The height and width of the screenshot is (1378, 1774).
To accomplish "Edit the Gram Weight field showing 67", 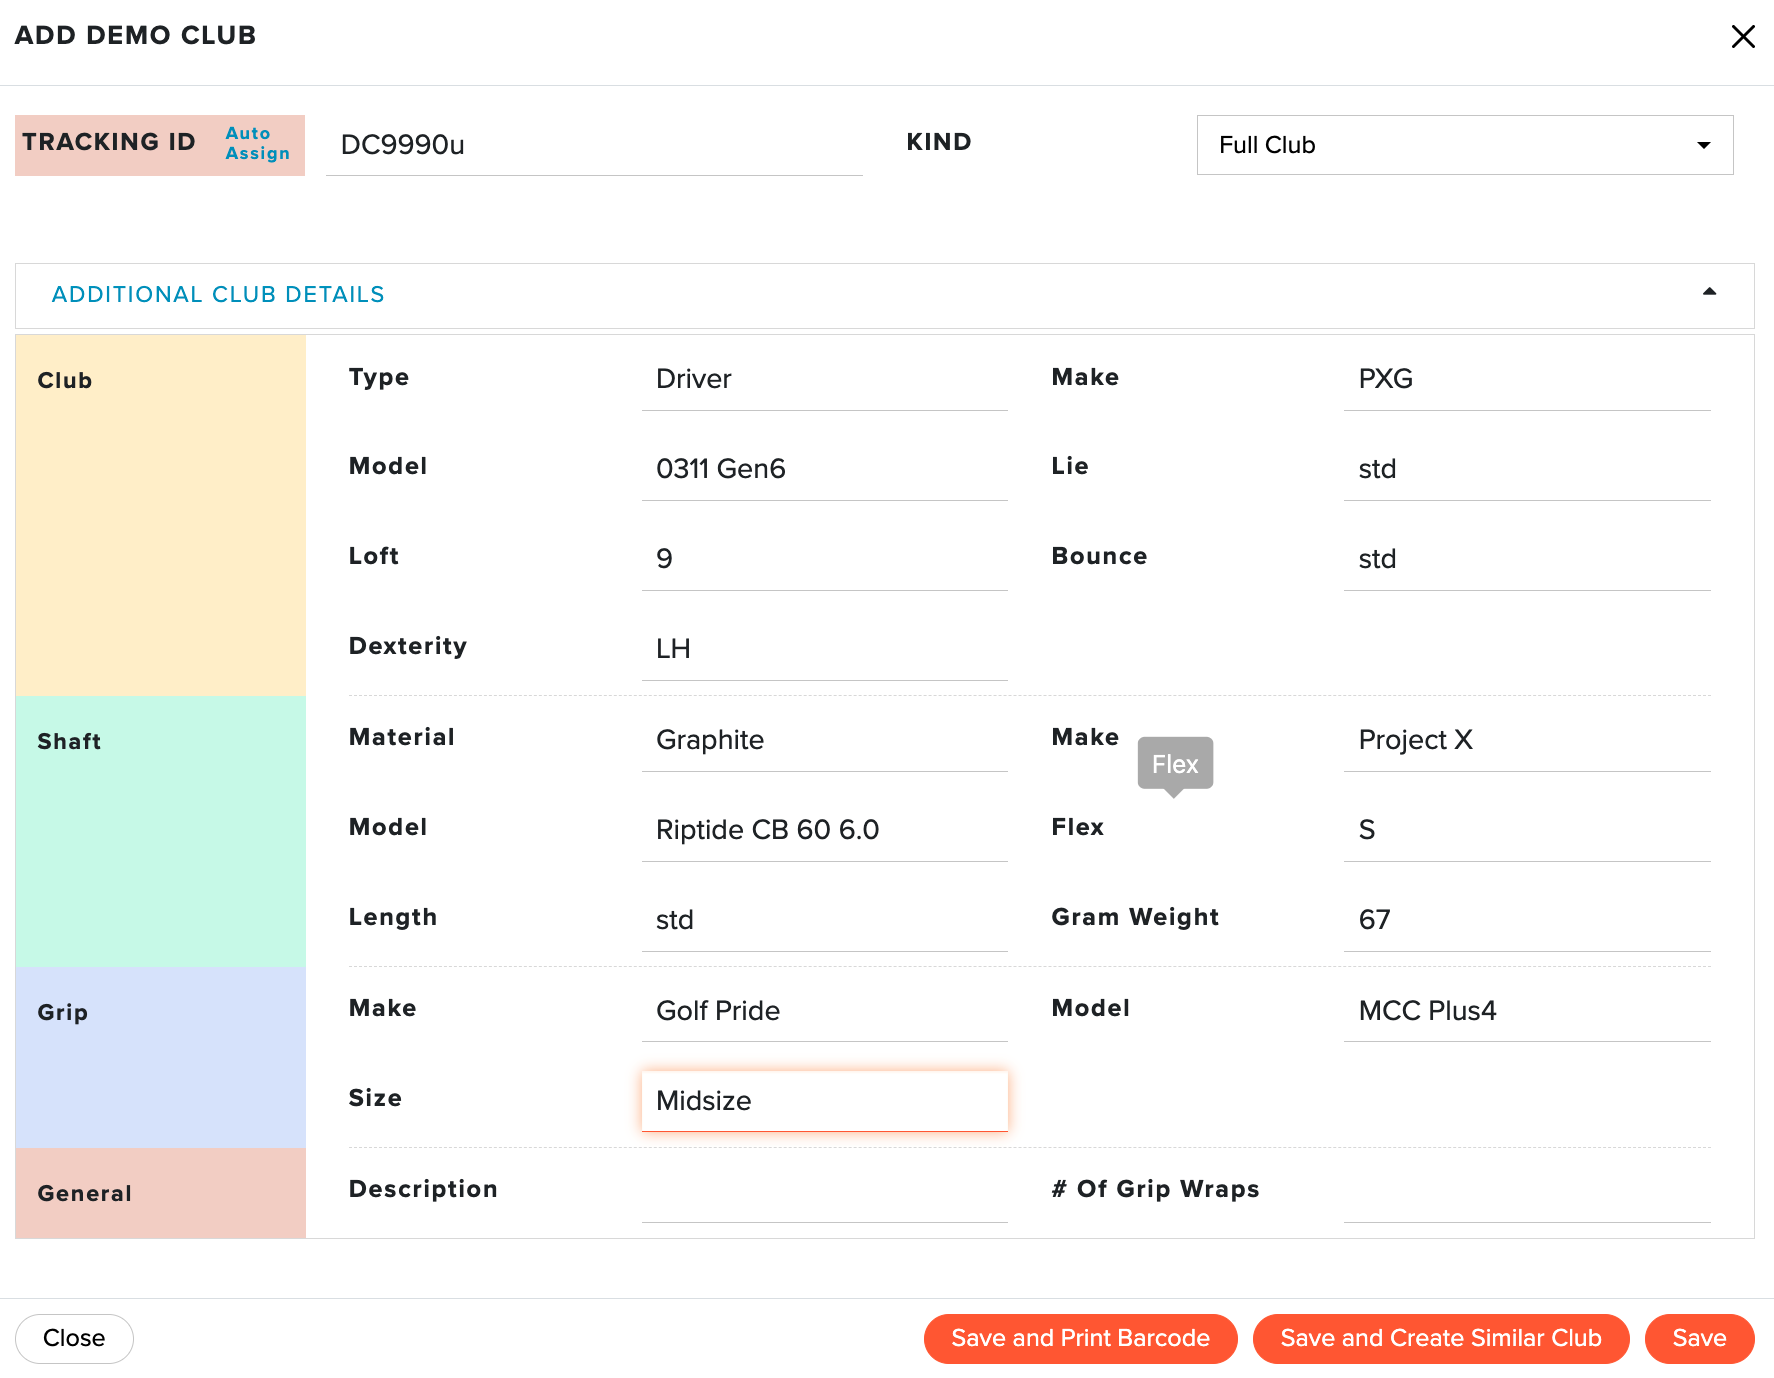I will 1527,920.
